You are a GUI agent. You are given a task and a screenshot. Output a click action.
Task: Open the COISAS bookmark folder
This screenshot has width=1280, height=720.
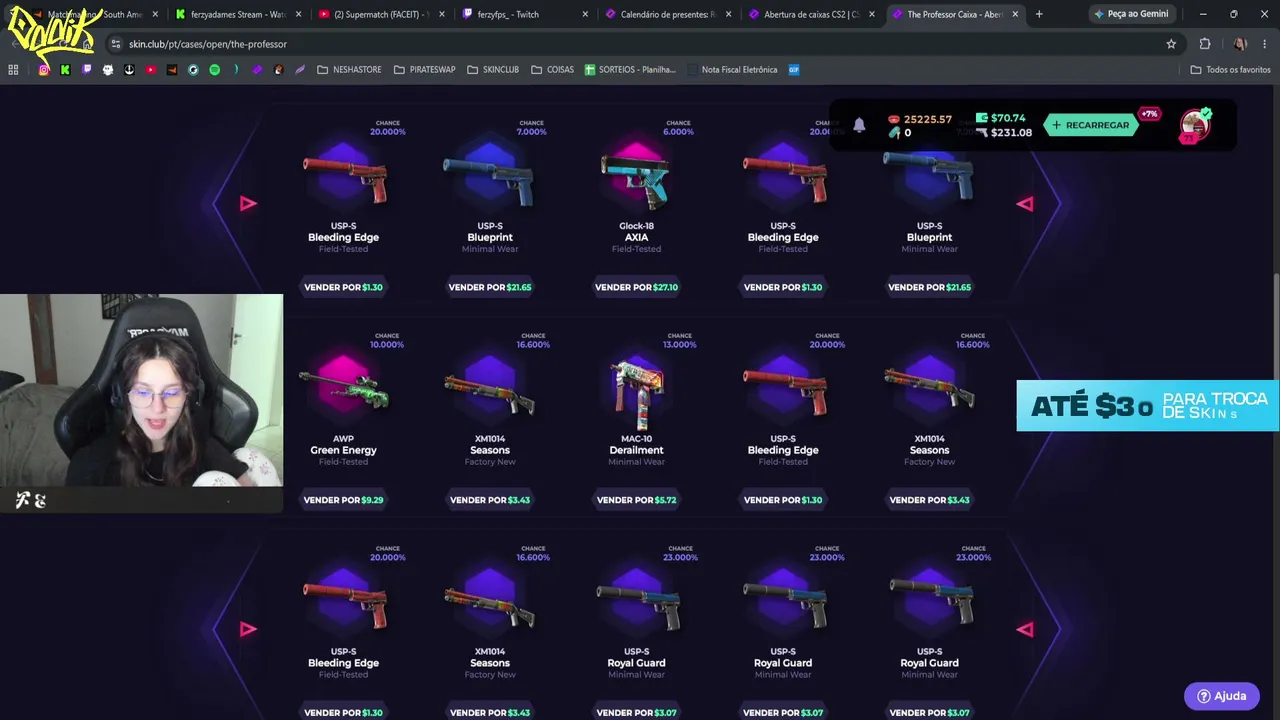pyautogui.click(x=552, y=70)
